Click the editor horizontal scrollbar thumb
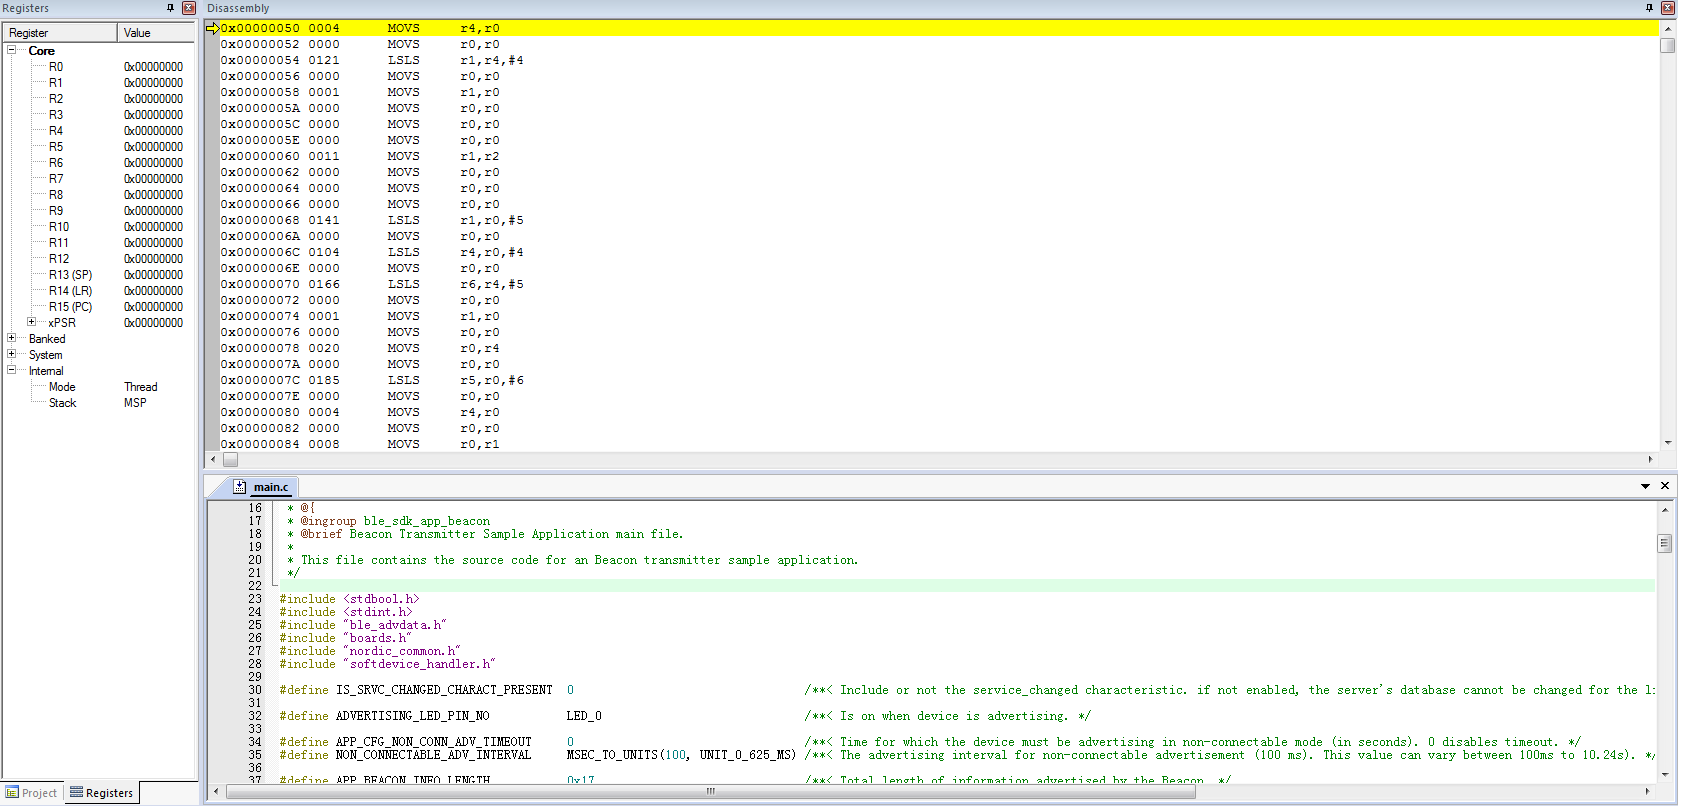The image size is (1682, 806). [x=711, y=791]
